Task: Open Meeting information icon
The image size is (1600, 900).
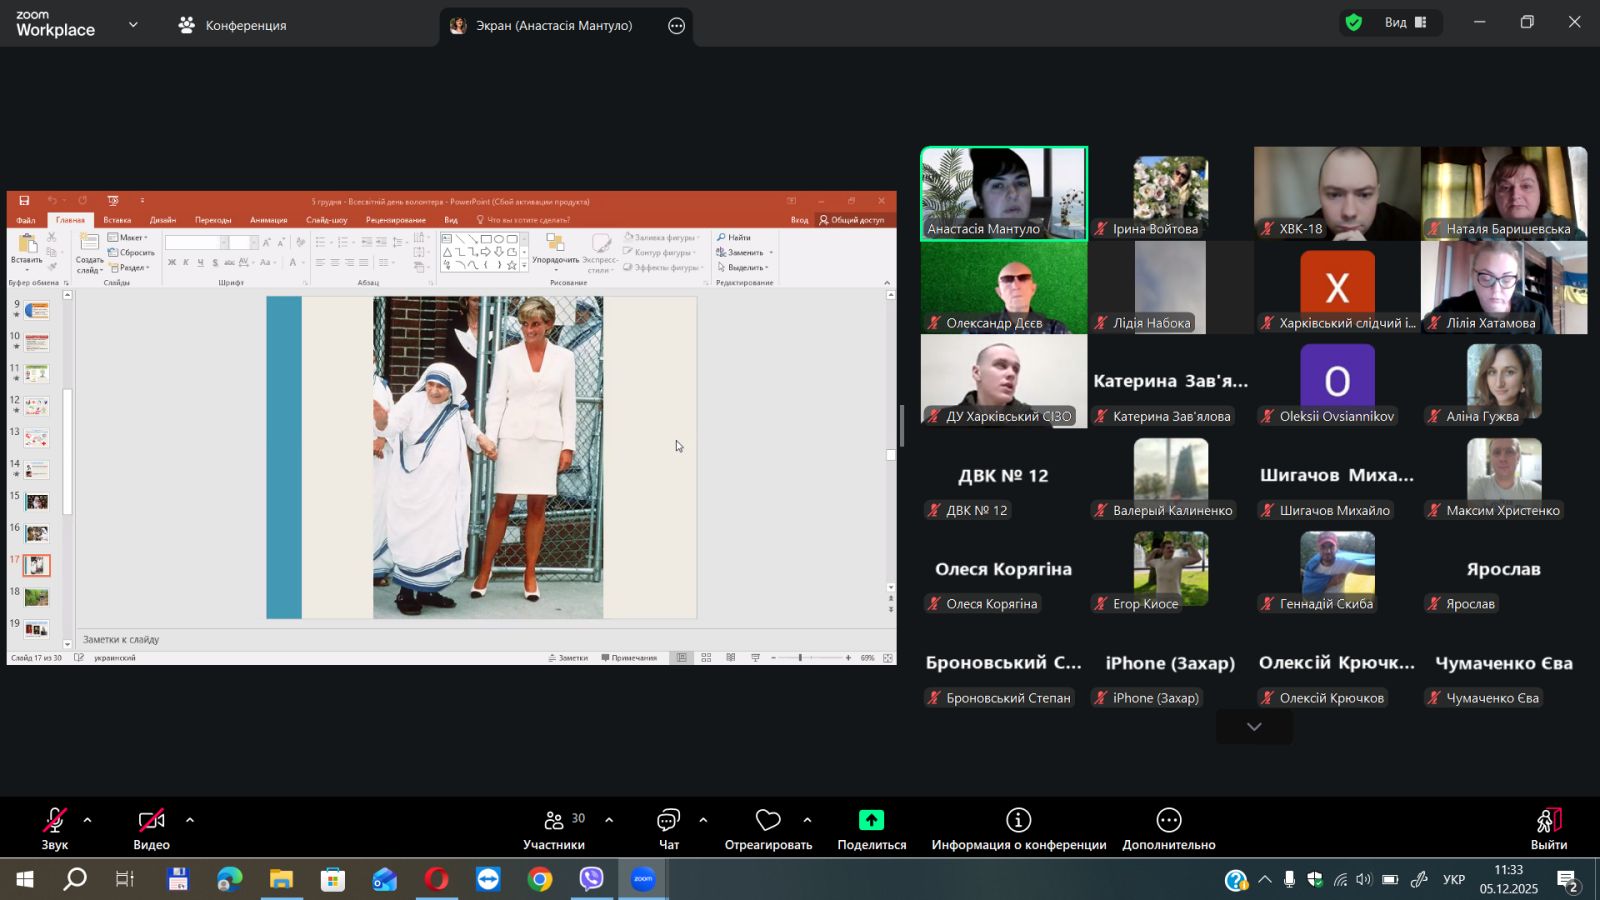Action: pyautogui.click(x=1018, y=821)
